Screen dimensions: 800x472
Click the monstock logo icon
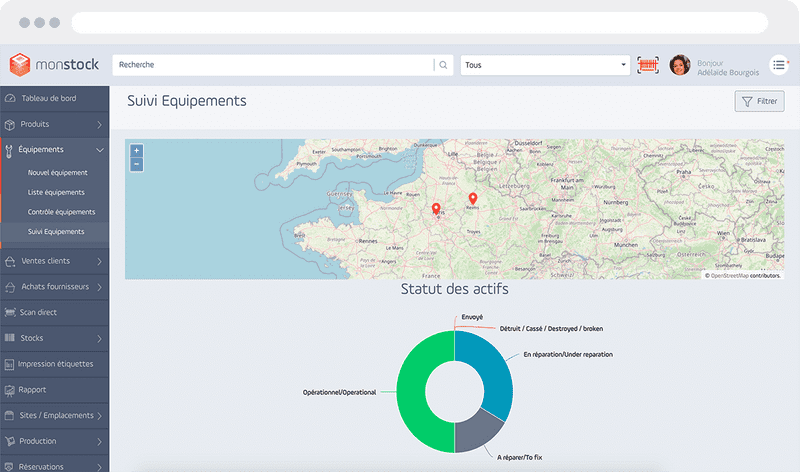tap(20, 65)
